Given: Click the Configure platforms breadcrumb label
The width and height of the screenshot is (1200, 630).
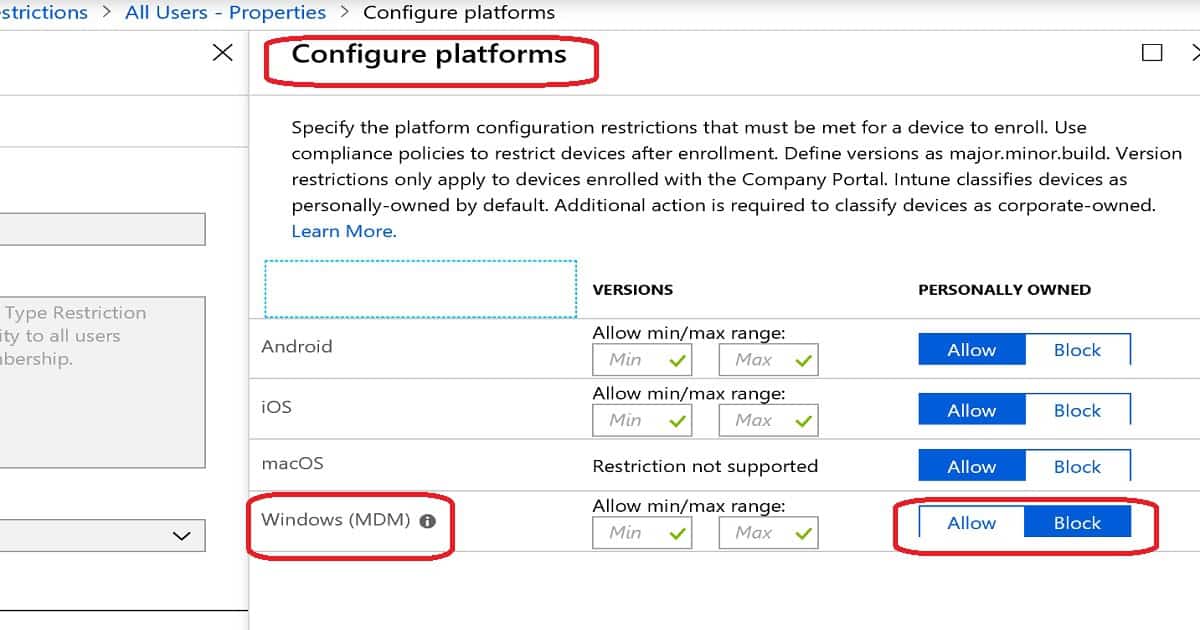Looking at the screenshot, I should [458, 12].
